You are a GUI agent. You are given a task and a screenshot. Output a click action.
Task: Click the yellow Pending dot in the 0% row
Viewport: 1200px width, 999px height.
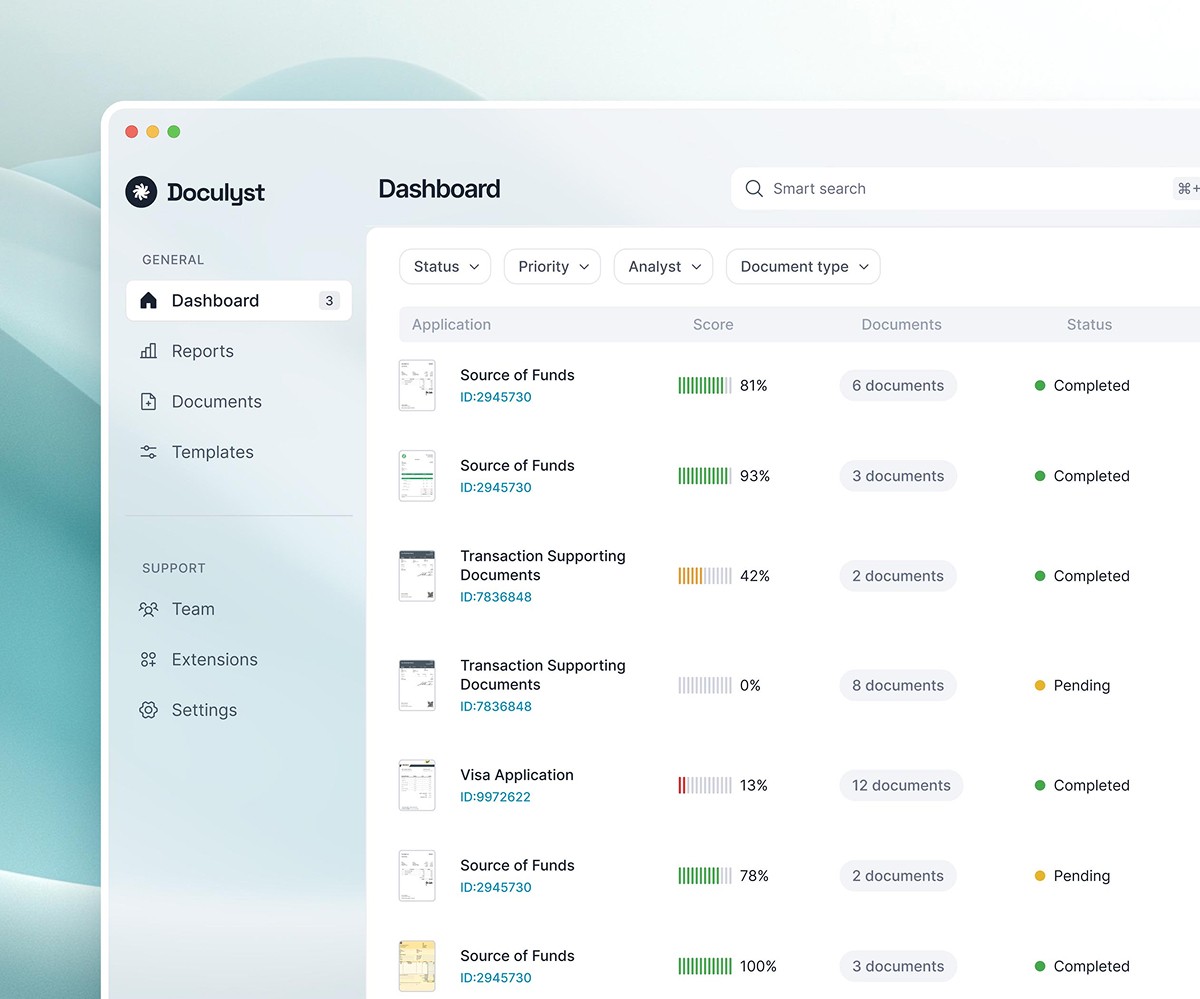[1040, 685]
